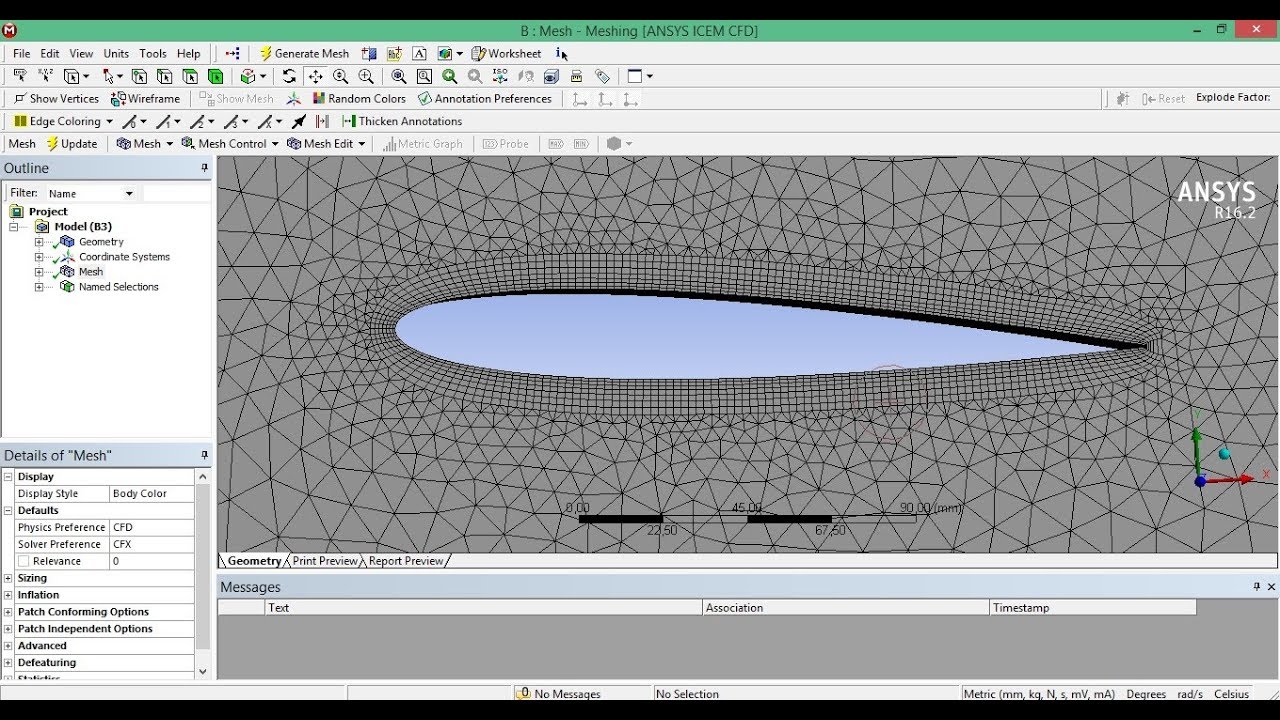Click the Generate Mesh button
This screenshot has height=720, width=1280.
click(304, 54)
